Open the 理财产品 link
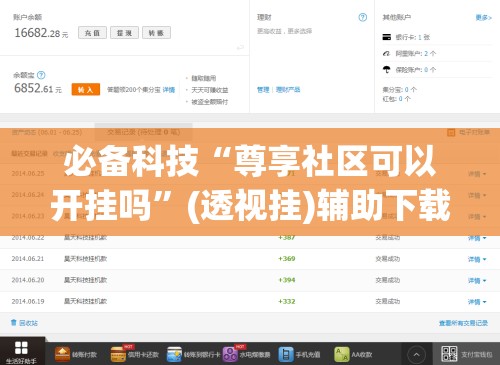This screenshot has height=365, width=500. 288,89
